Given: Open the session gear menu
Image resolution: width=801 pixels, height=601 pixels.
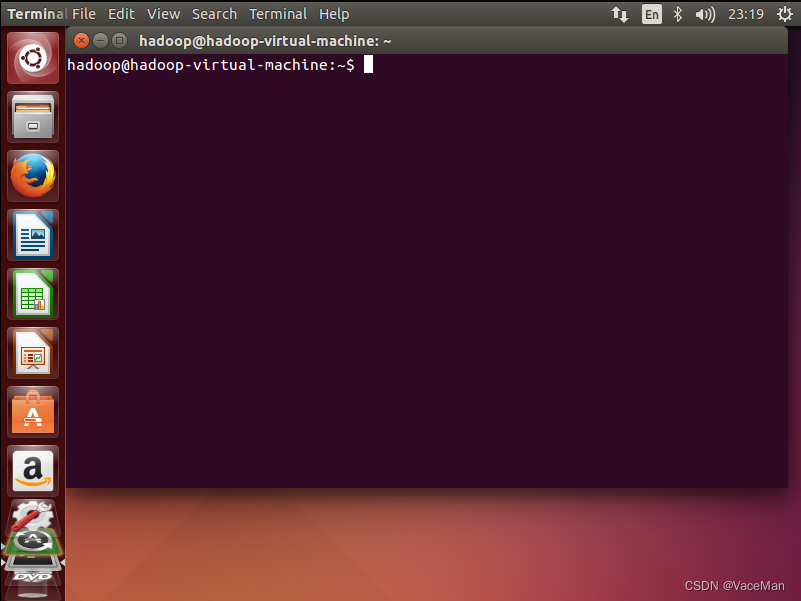Looking at the screenshot, I should pos(786,14).
